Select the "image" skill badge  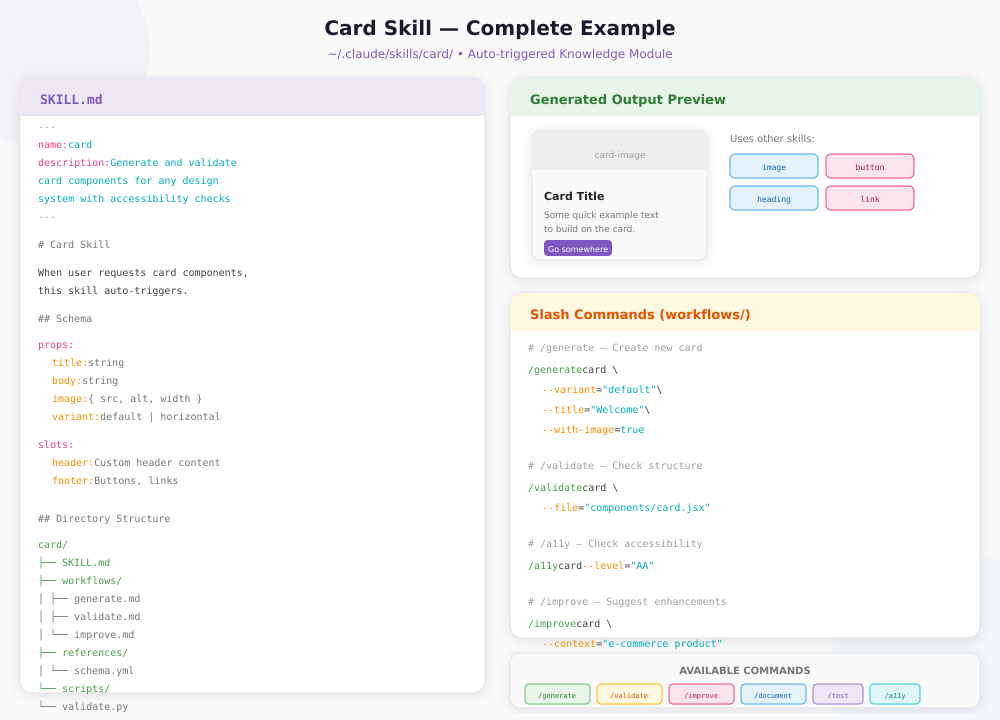pos(773,166)
